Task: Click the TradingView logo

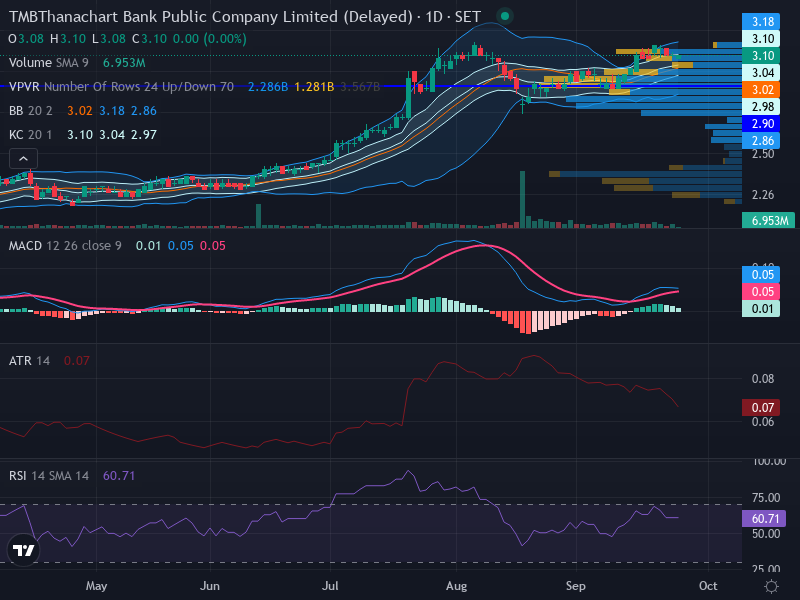Action: coord(23,550)
